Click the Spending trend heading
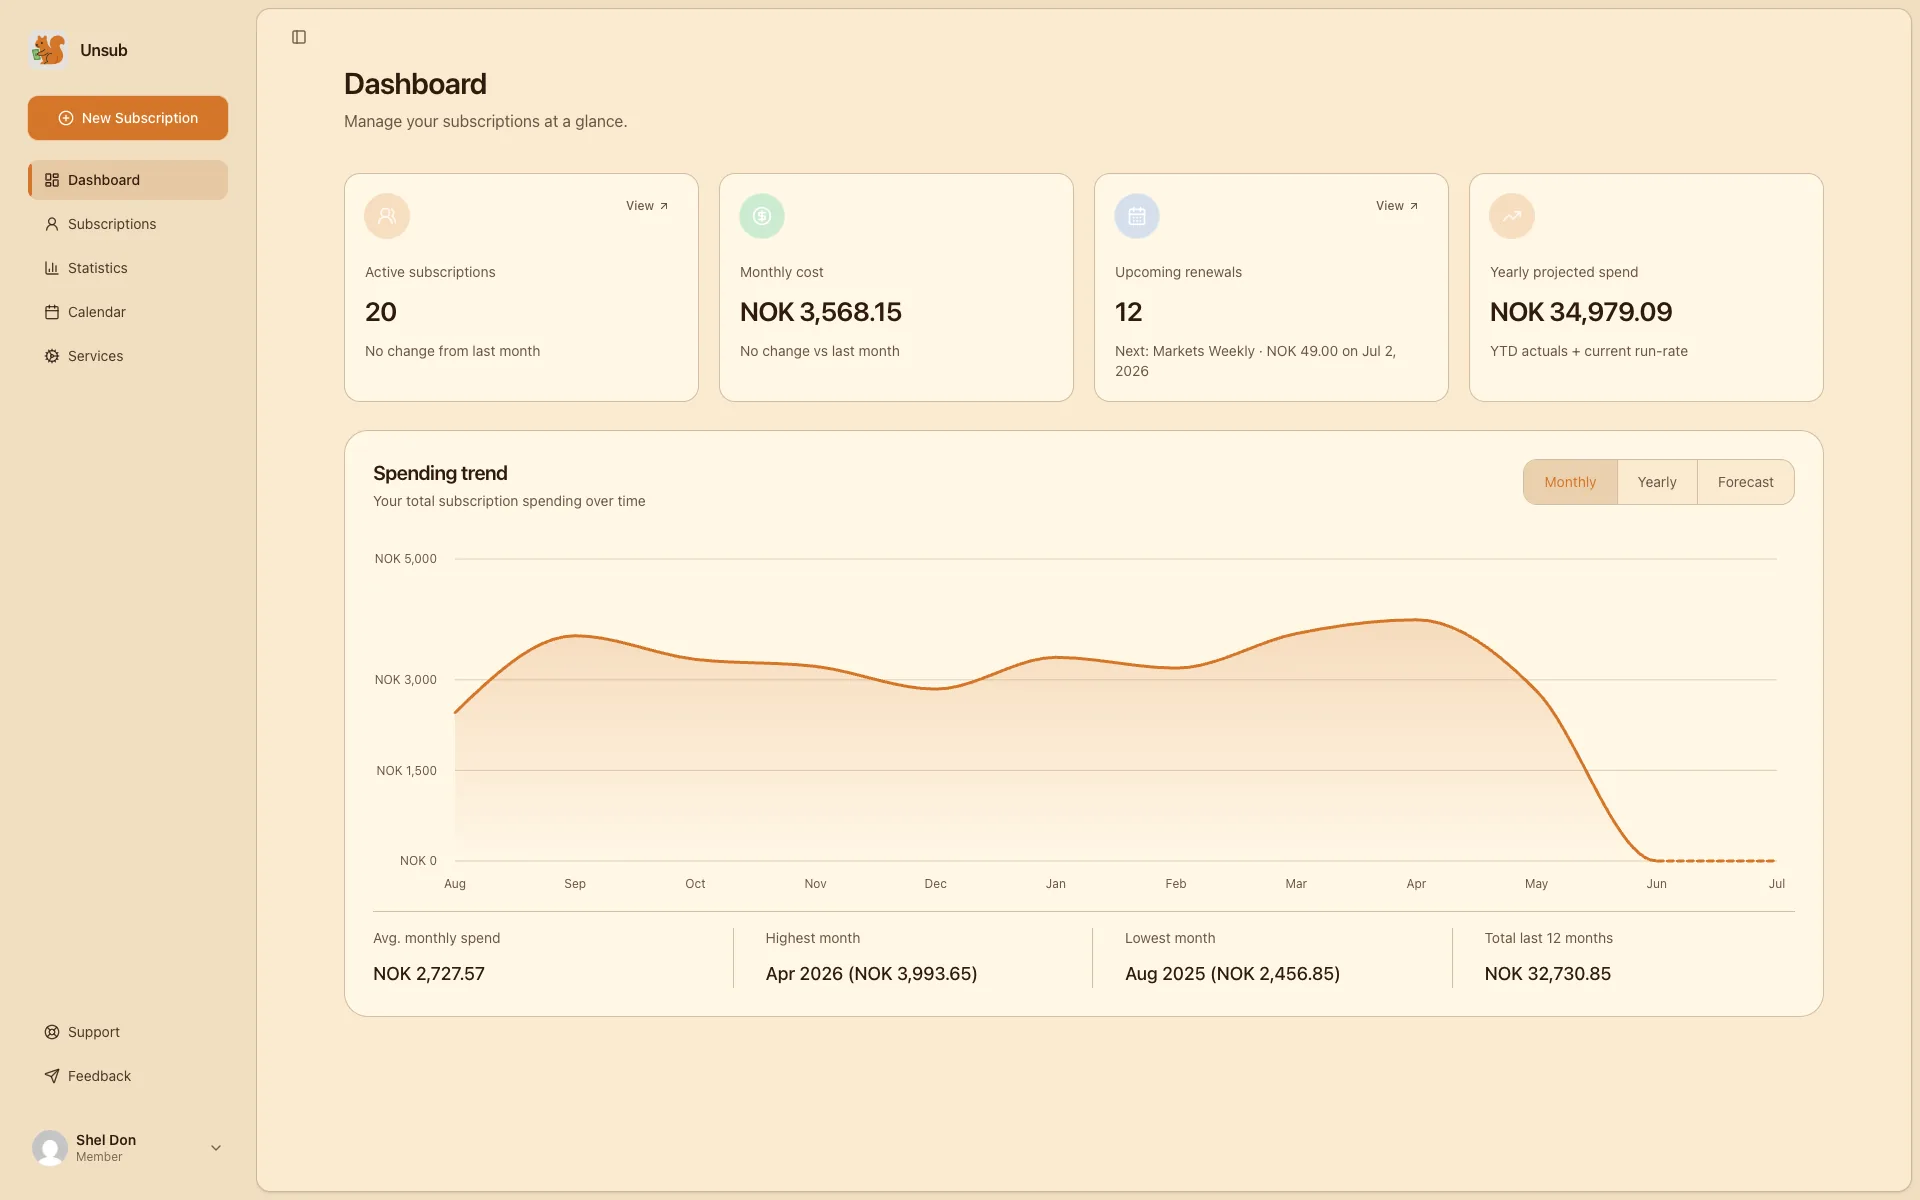Image resolution: width=1920 pixels, height=1200 pixels. 440,473
